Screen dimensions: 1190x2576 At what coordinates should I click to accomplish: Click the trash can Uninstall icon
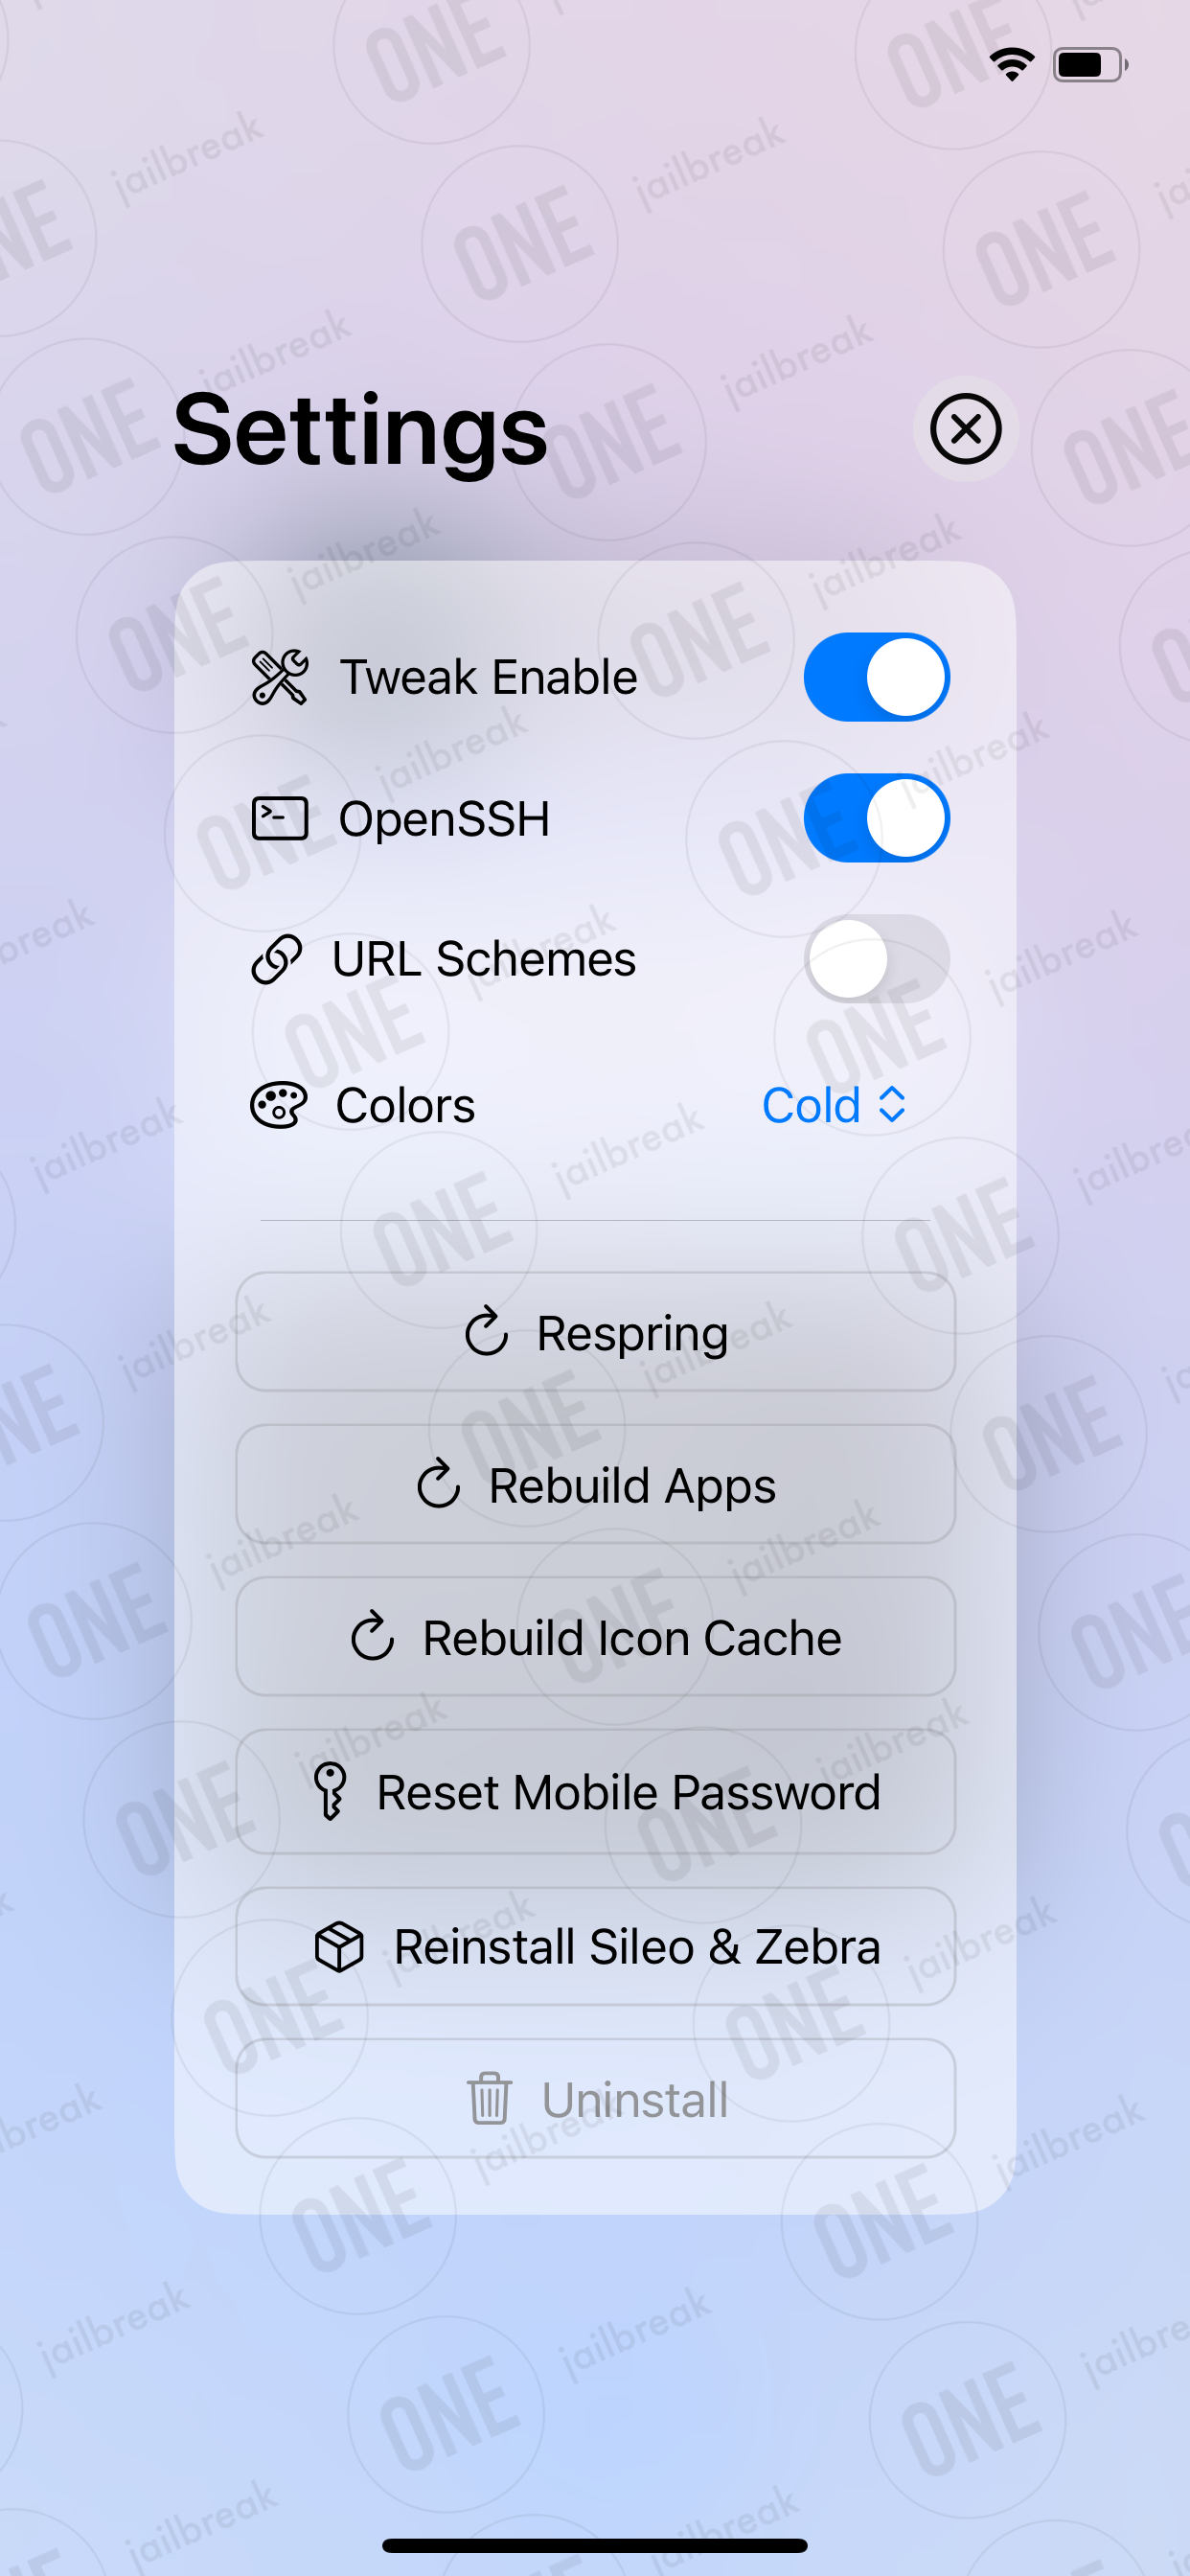[489, 2098]
